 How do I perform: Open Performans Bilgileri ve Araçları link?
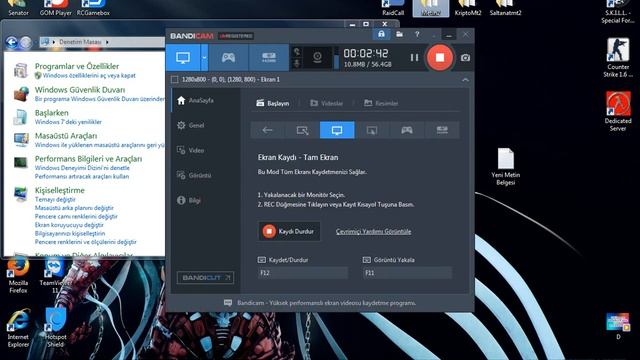[x=89, y=159]
